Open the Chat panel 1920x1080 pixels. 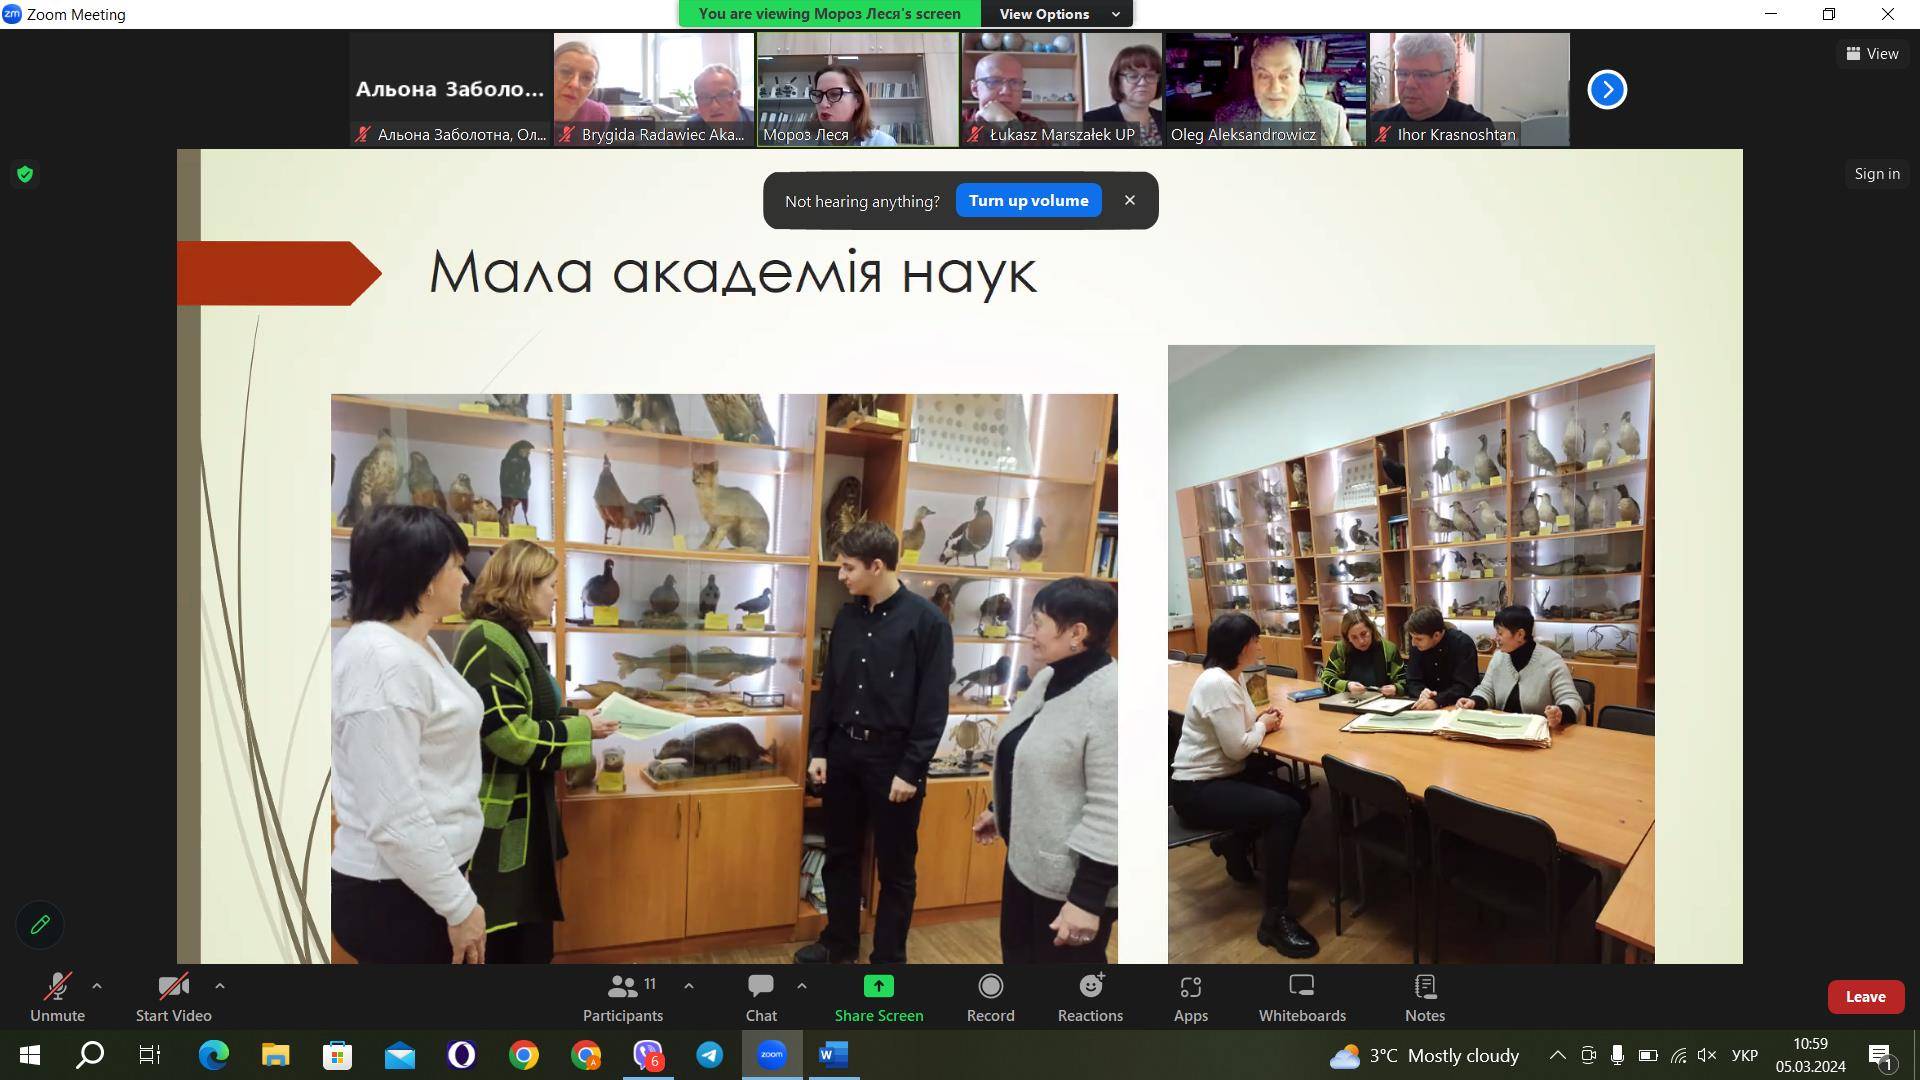click(761, 998)
